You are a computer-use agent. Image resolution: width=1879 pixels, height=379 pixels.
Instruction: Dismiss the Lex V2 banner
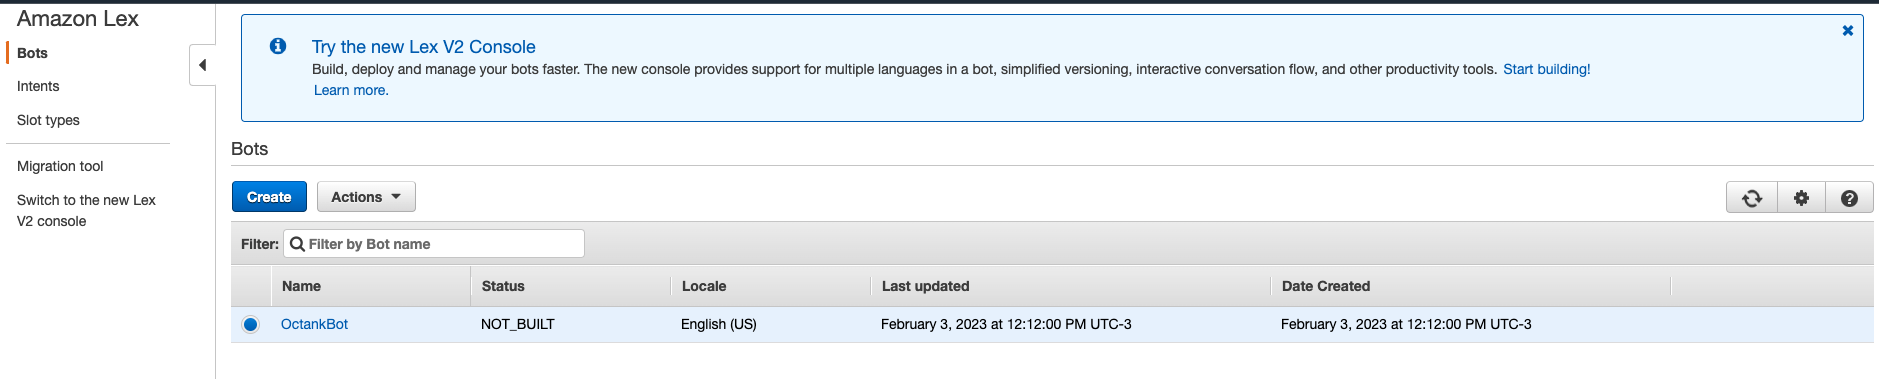1848,31
